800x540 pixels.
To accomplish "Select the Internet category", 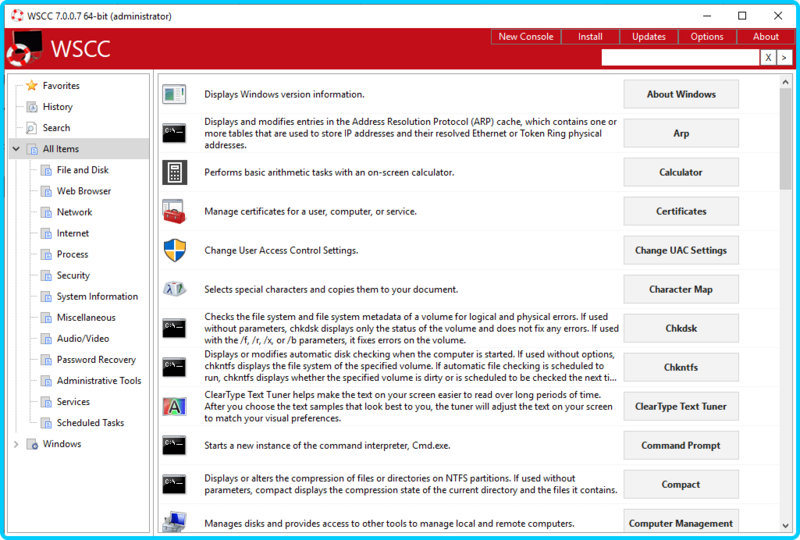I will coord(73,233).
